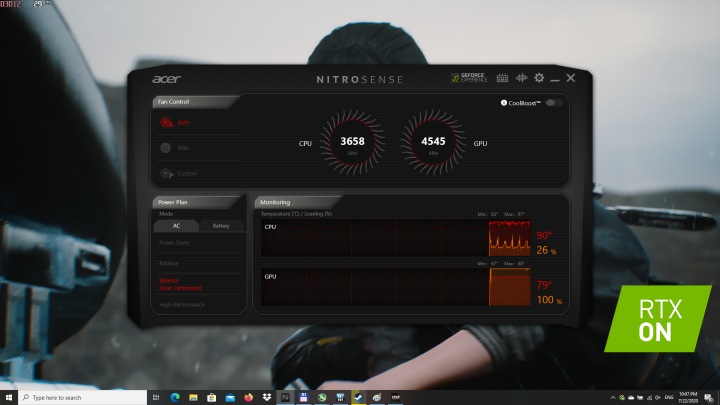Open the keyboard settings icon in NitroSense
Viewport: 720px width, 405px height.
[x=502, y=78]
